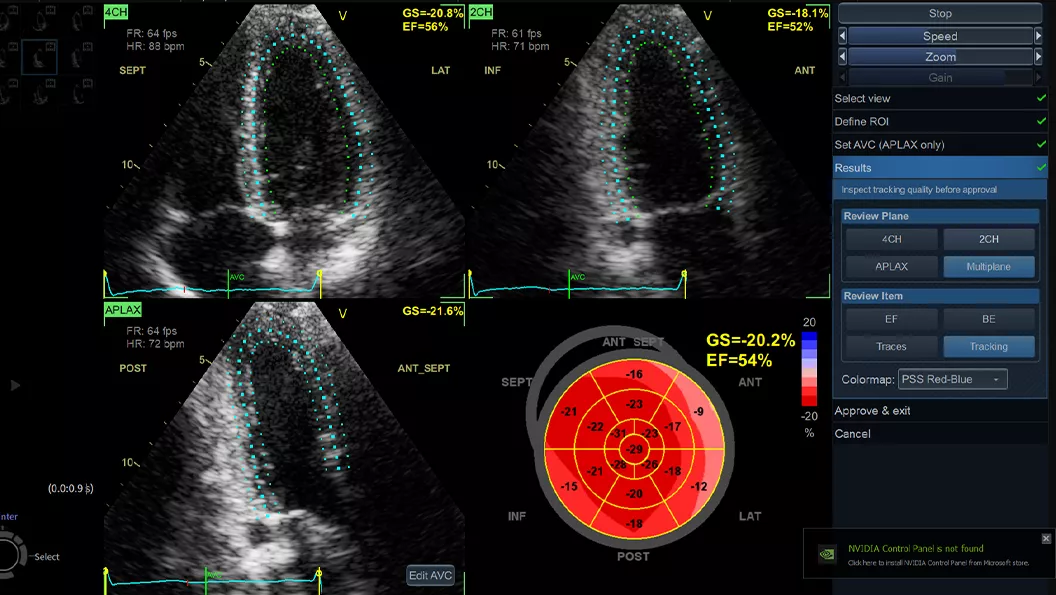Click the green 4CH tag on the top-left echo view

pos(116,12)
